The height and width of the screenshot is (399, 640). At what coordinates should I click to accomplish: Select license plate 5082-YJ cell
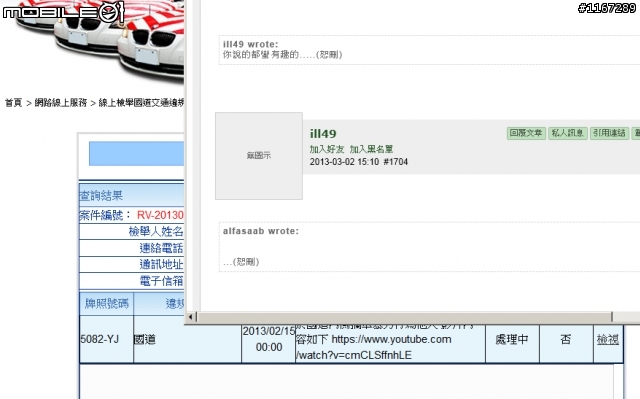[x=107, y=339]
